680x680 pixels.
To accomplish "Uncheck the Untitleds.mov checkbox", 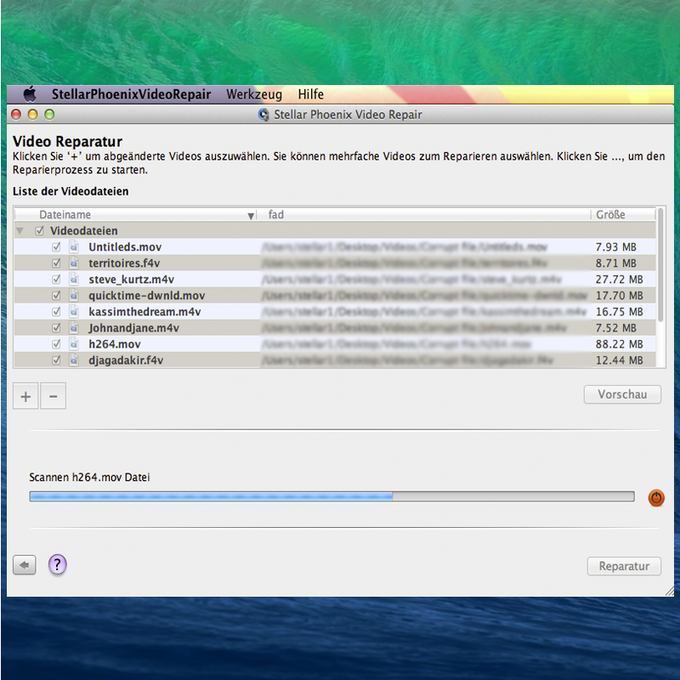I will [56, 247].
